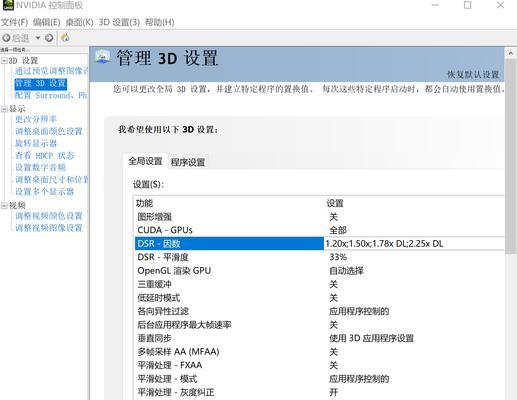Select 后台应用程序最大帧速率 row
The image size is (517, 400).
(x=319, y=325)
